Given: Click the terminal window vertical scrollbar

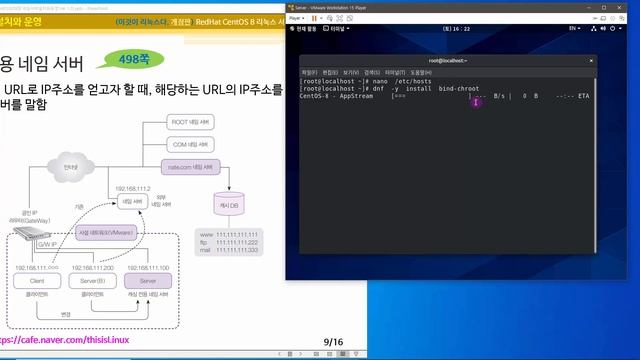Looking at the screenshot, I should point(596,165).
